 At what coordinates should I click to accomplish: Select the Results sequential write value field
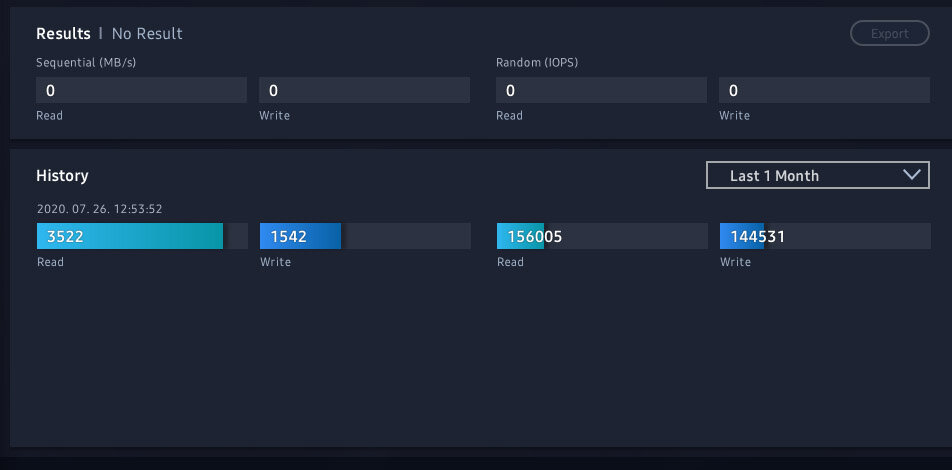[x=364, y=90]
